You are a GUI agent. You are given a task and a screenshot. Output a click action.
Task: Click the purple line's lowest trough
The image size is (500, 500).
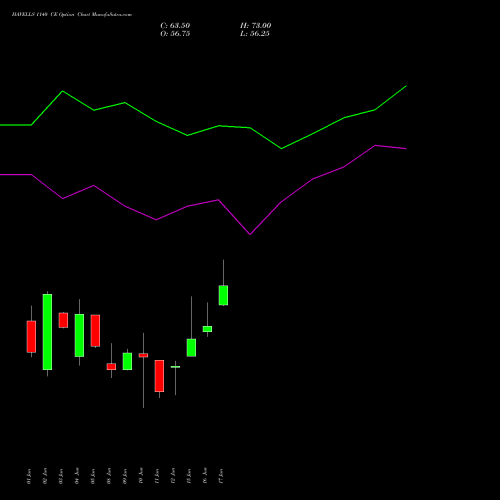pyautogui.click(x=250, y=234)
